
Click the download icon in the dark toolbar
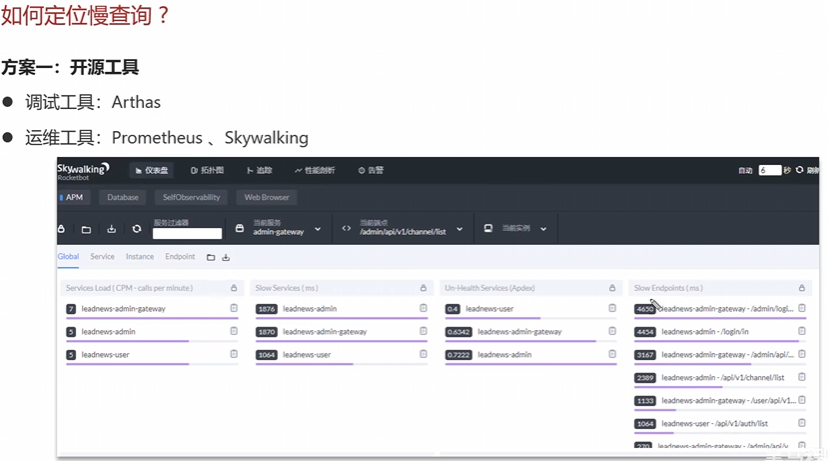coord(111,229)
